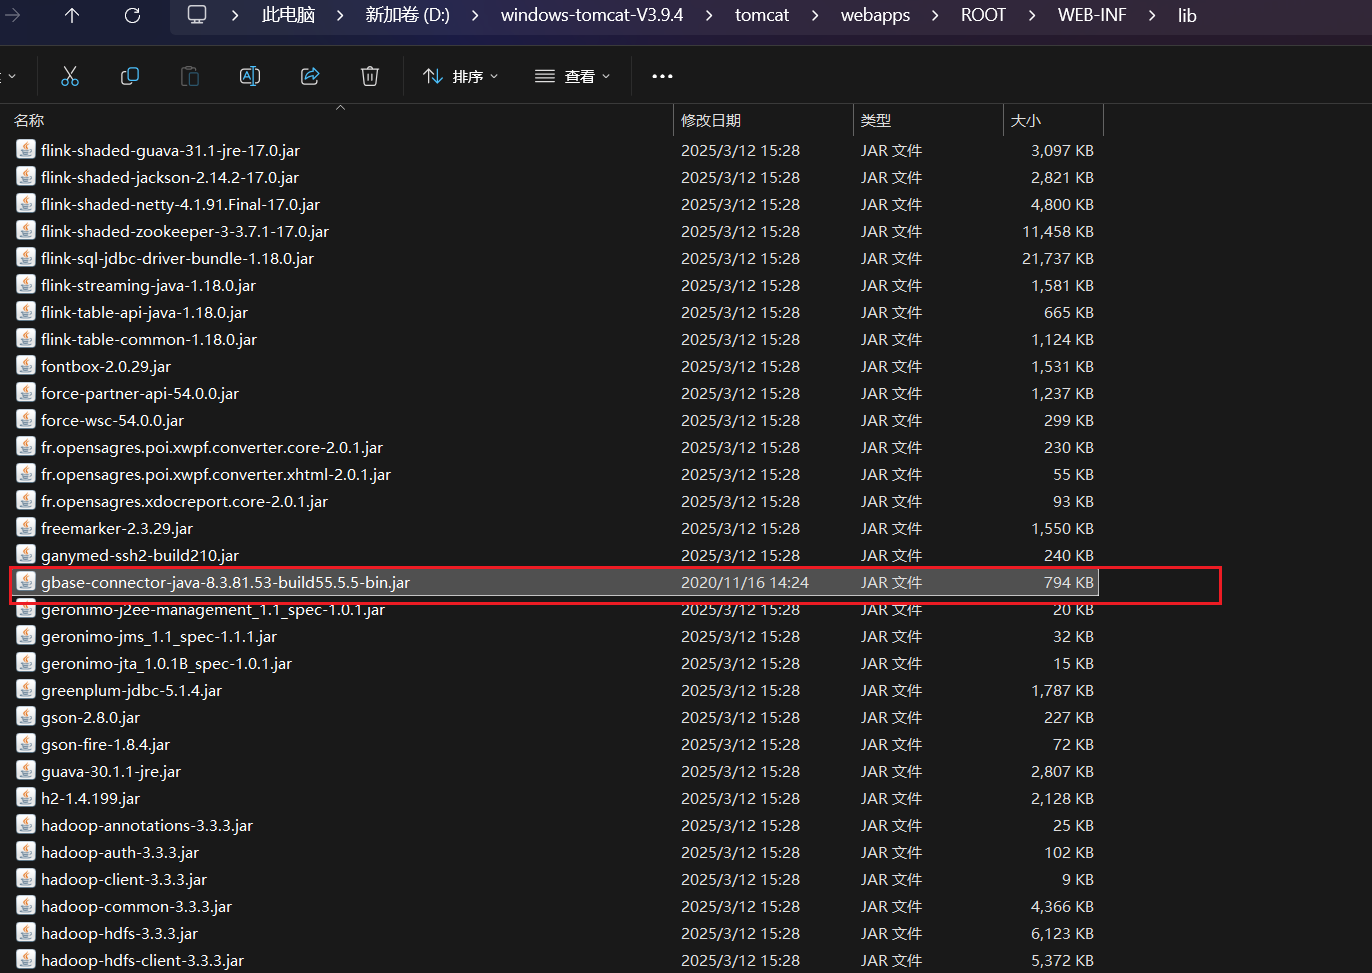
Task: Expand the chevron after tomcat in the address bar
Action: pyautogui.click(x=815, y=15)
